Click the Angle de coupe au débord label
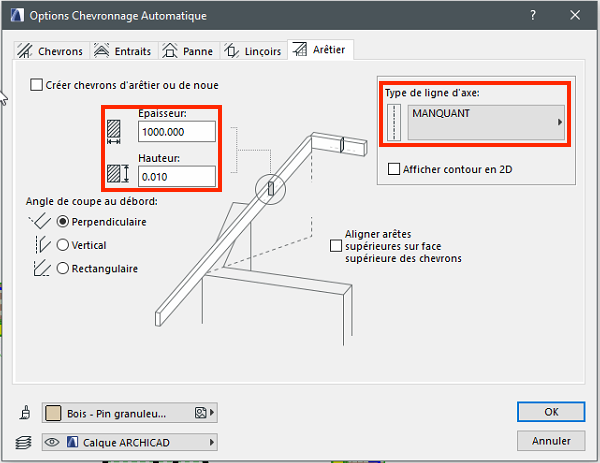Image resolution: width=600 pixels, height=463 pixels. tap(91, 201)
